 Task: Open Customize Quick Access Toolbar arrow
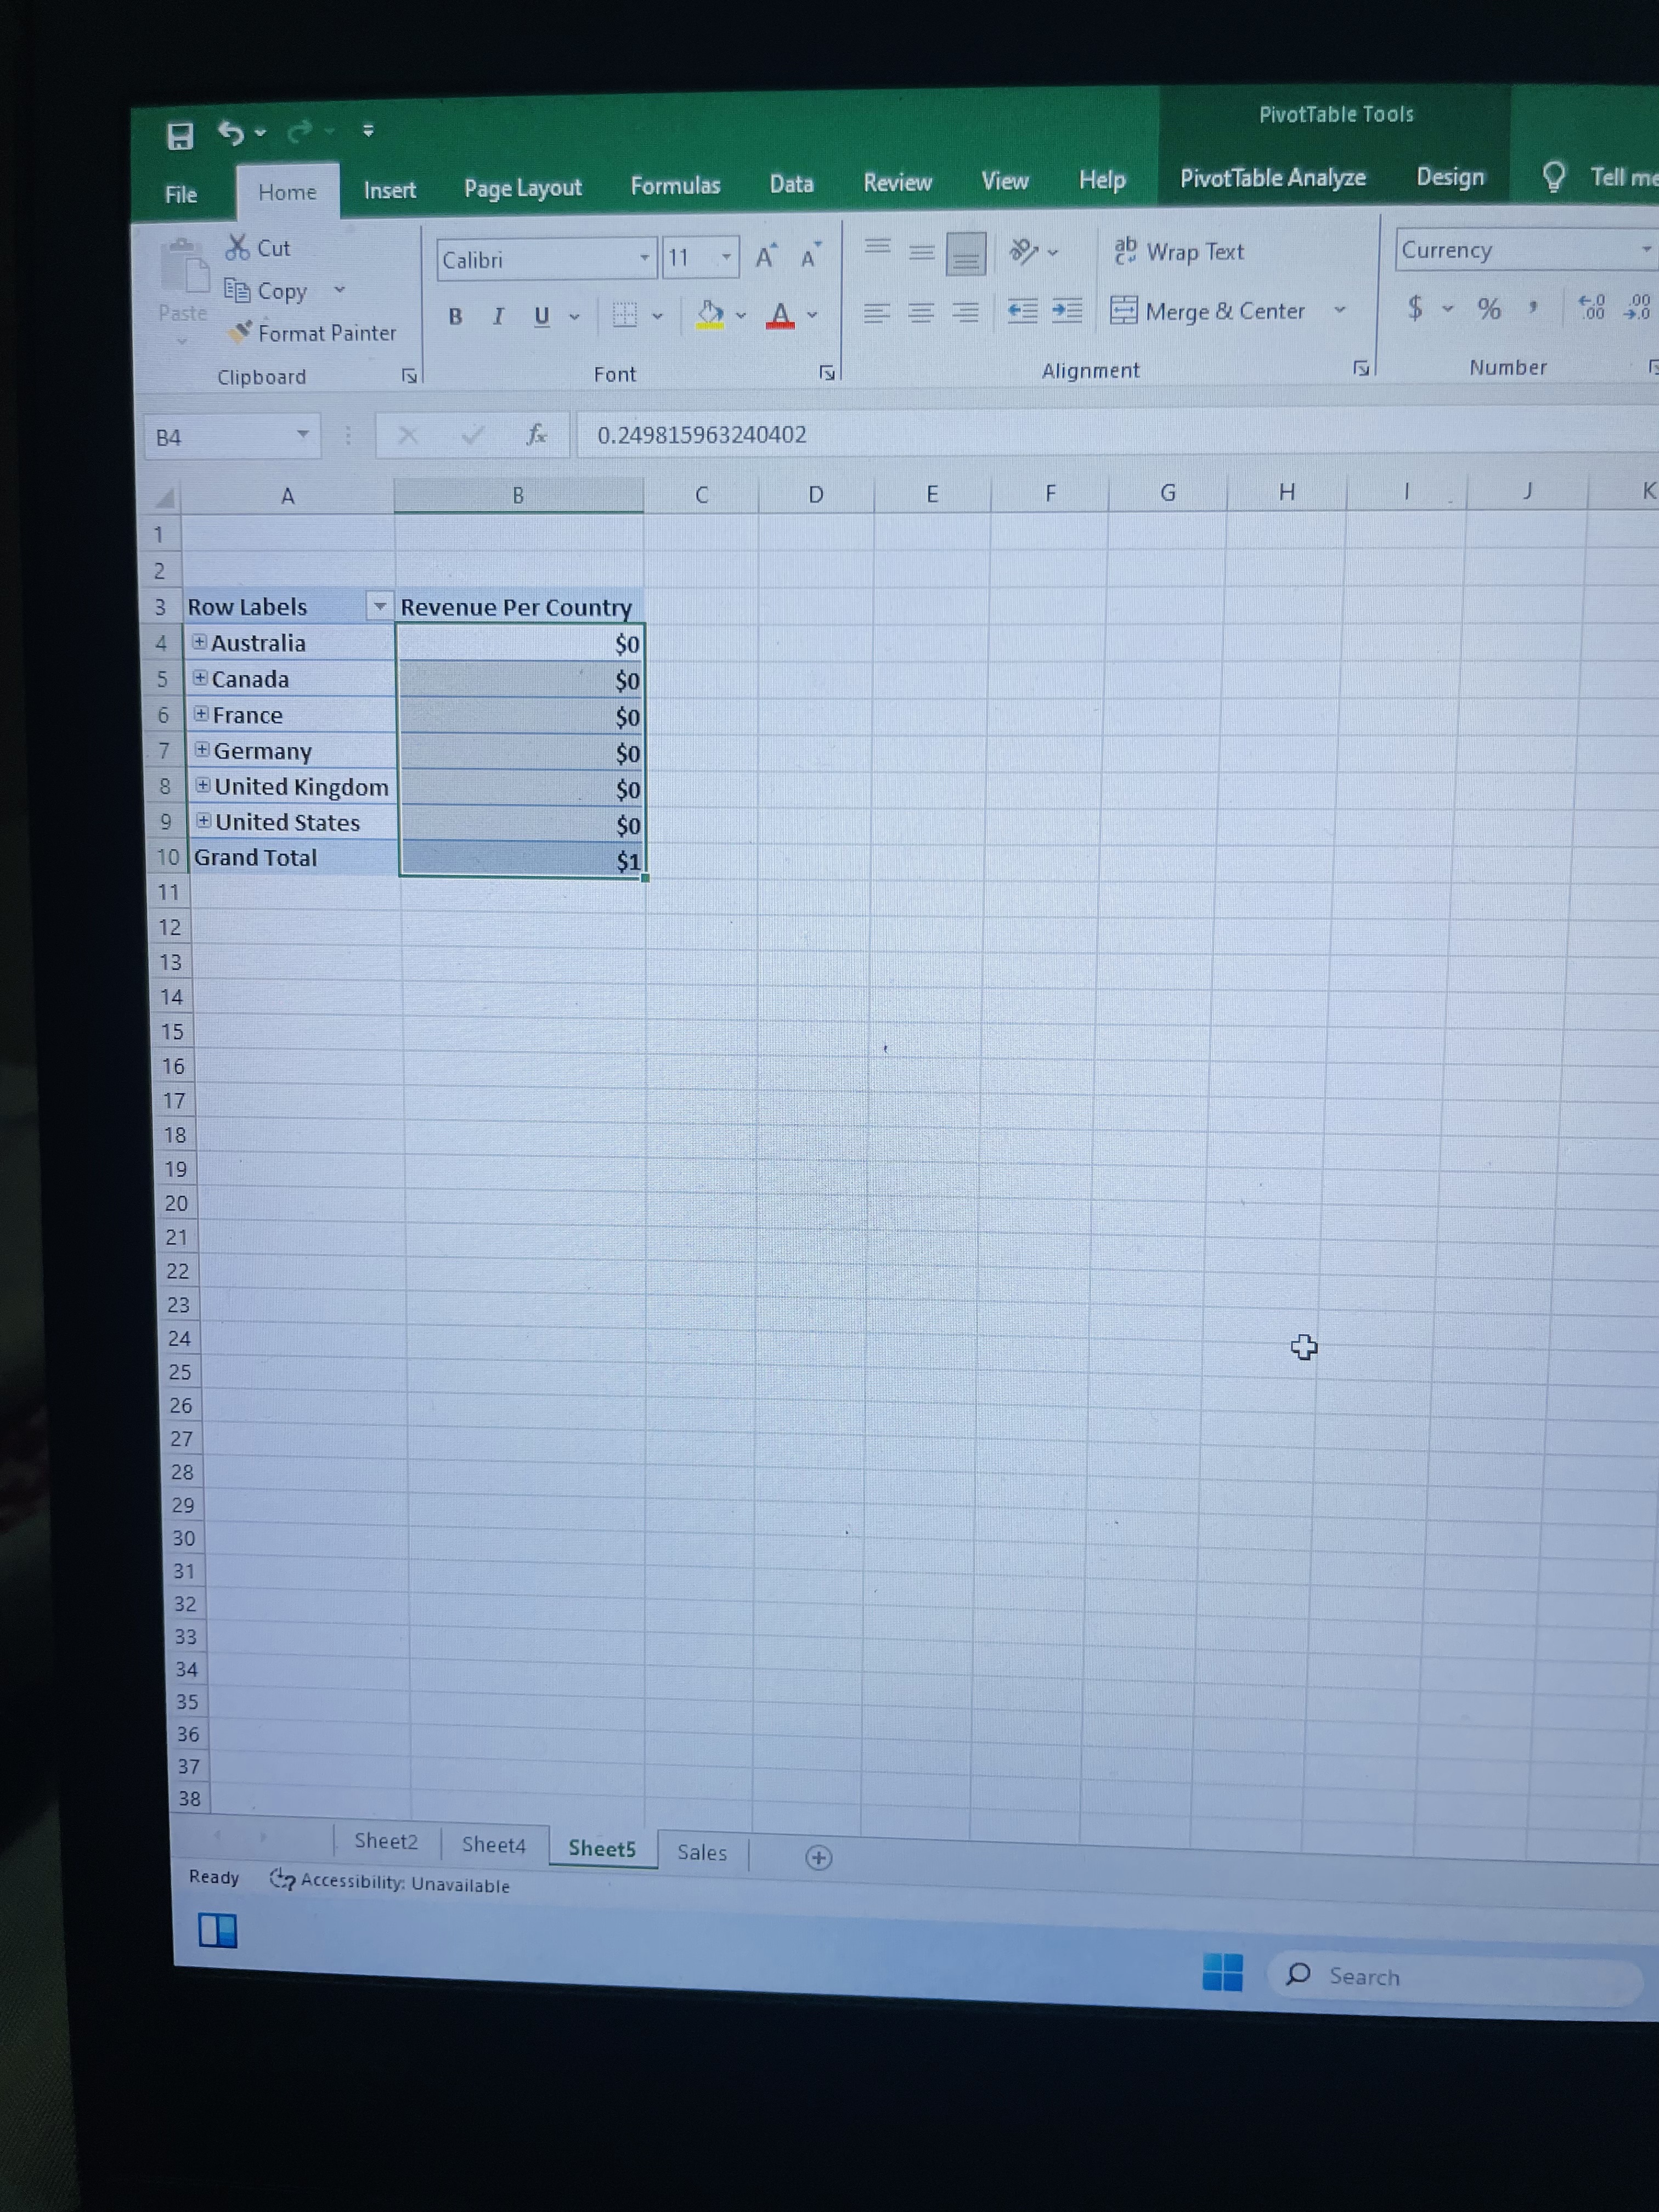368,130
